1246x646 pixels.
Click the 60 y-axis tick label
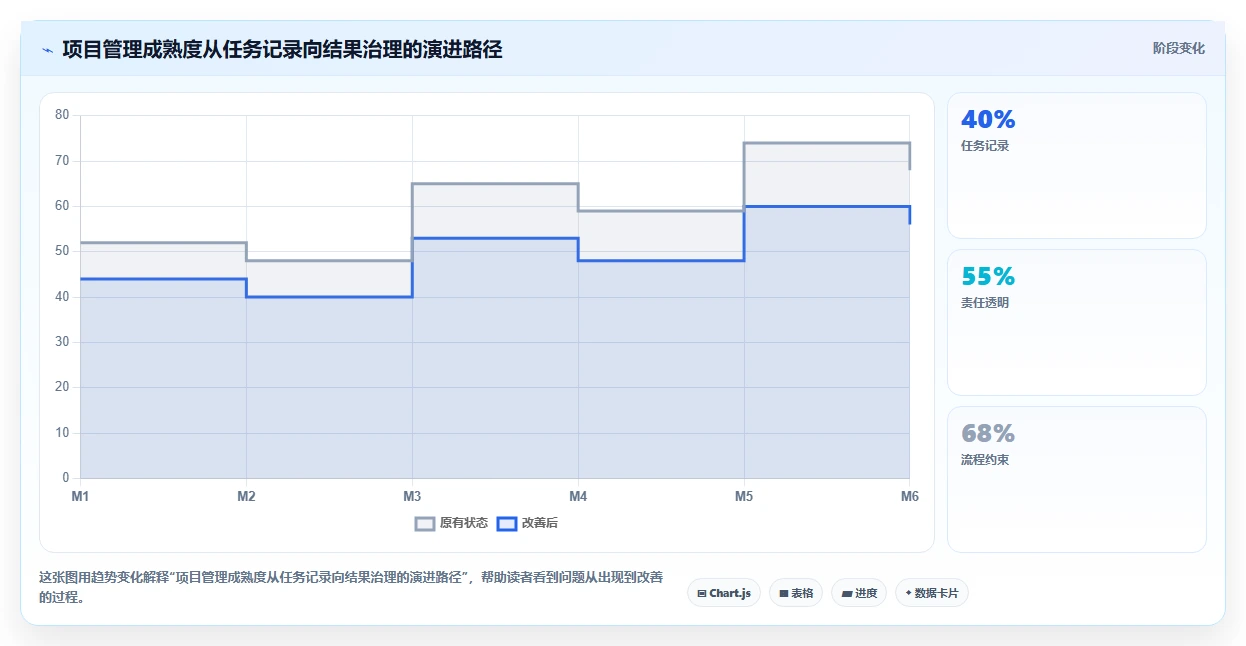[x=62, y=206]
